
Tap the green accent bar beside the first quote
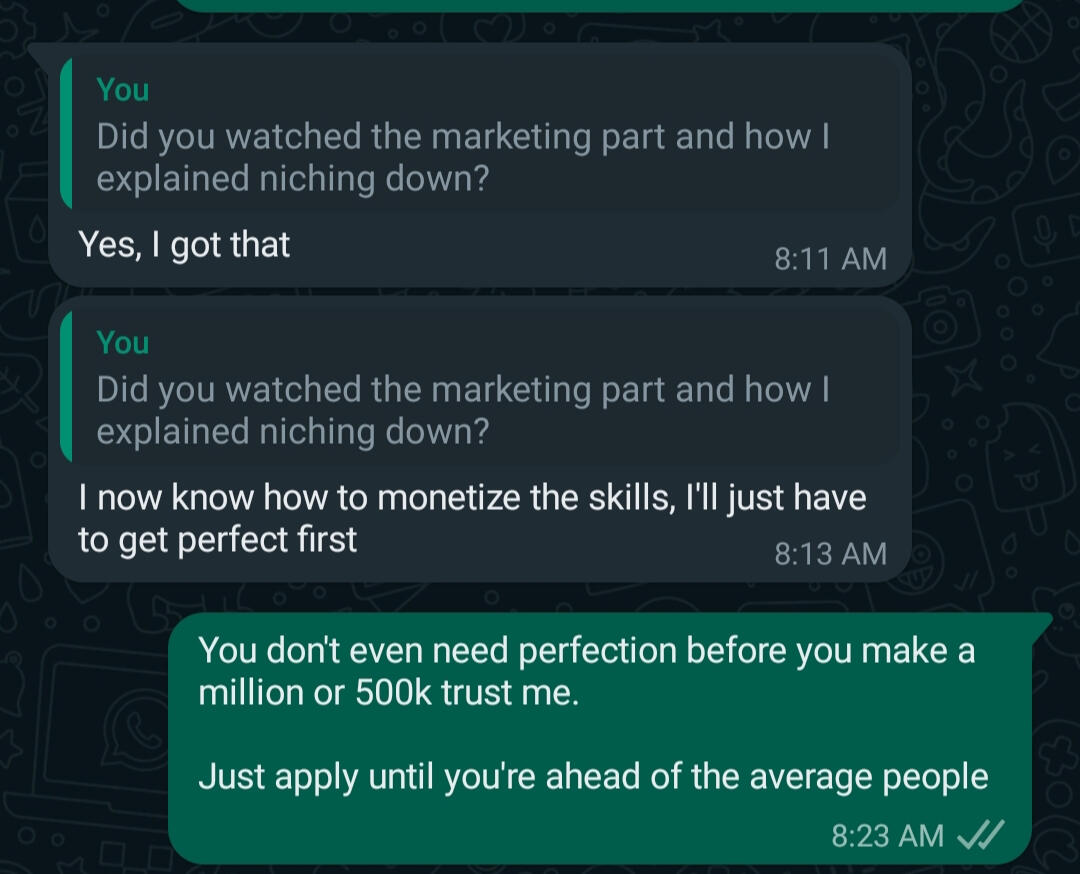[x=66, y=133]
